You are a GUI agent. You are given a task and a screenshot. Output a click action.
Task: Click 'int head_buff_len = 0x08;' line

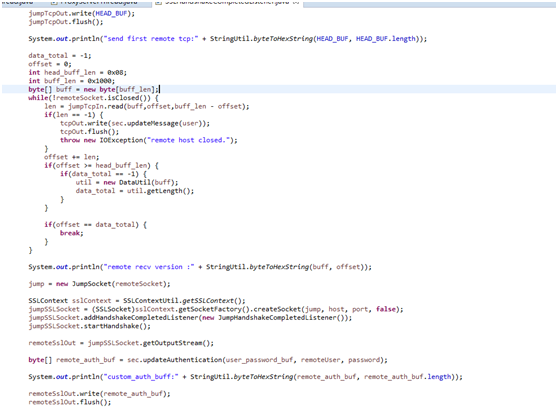coord(78,73)
